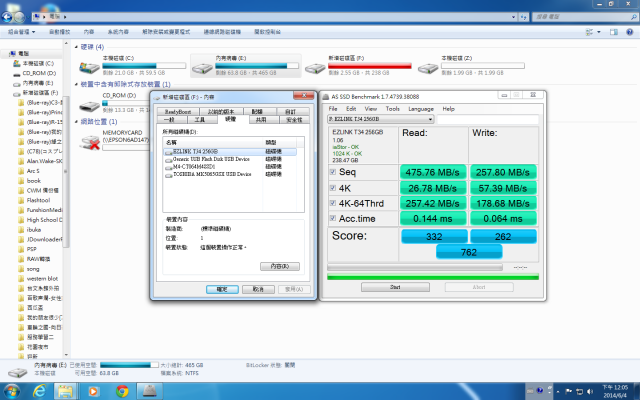Click the change view icon in Explorer toolbar
Viewport: 640px width, 400px height.
(x=589, y=32)
